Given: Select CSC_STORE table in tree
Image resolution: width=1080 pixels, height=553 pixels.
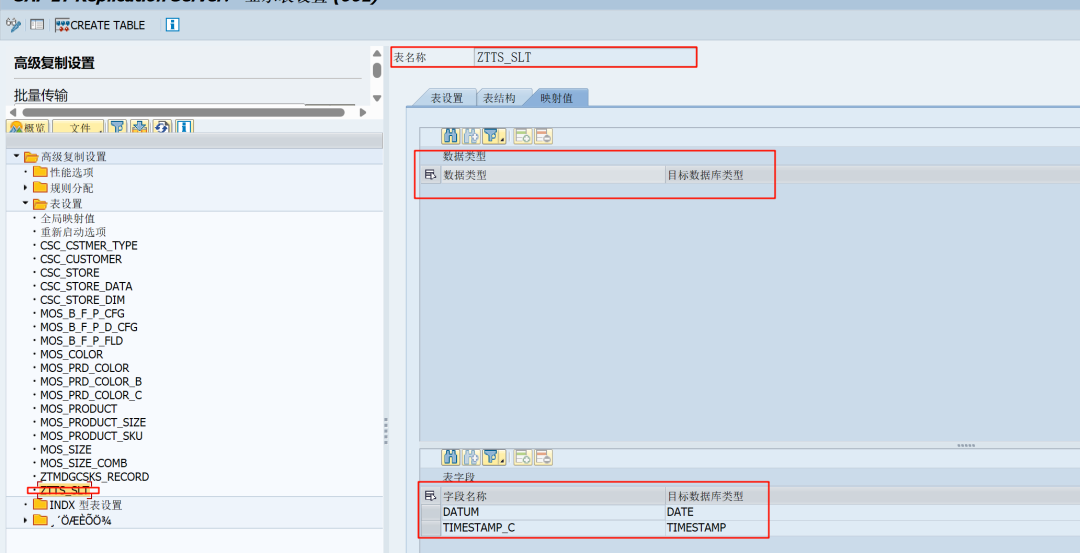Looking at the screenshot, I should click(70, 273).
